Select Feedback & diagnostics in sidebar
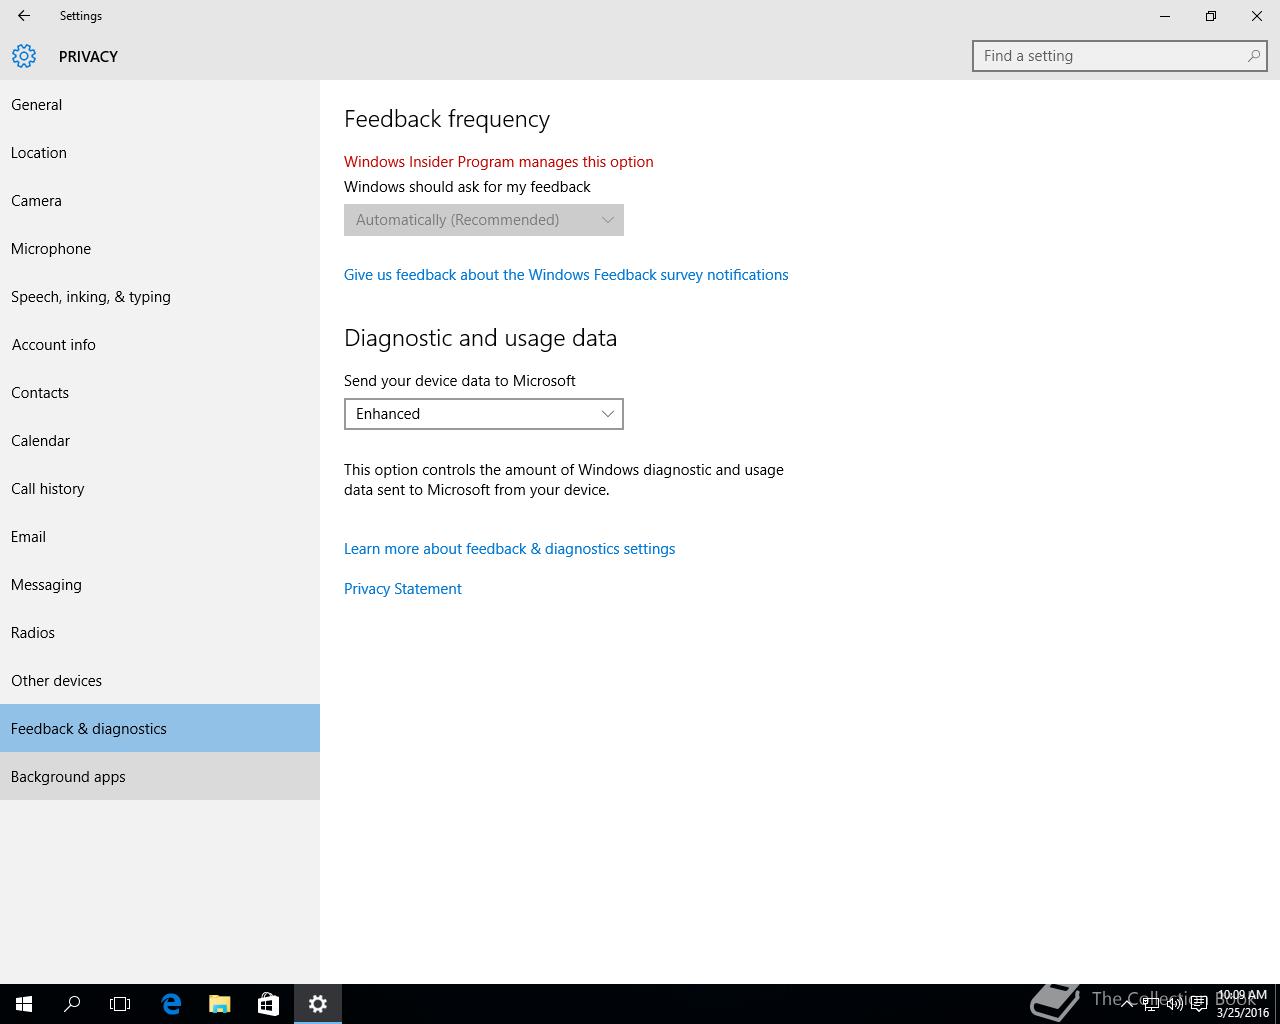Image resolution: width=1280 pixels, height=1024 pixels. (x=160, y=728)
